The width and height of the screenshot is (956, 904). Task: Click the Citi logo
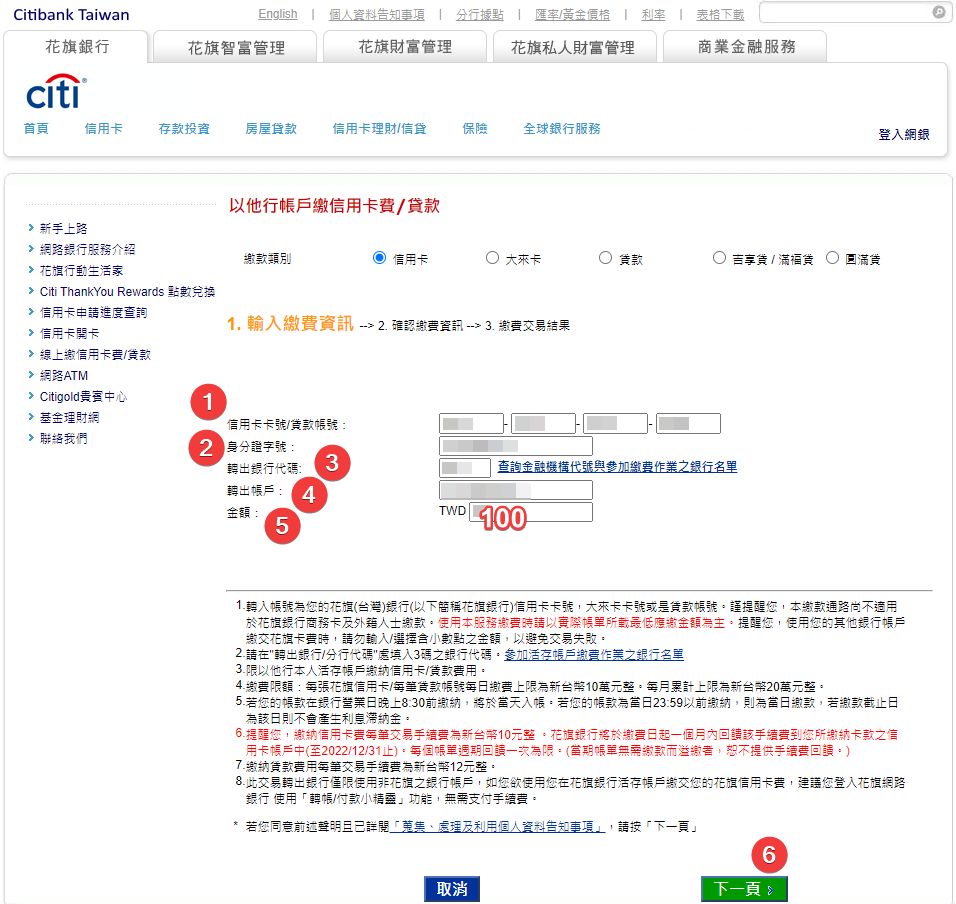56,94
